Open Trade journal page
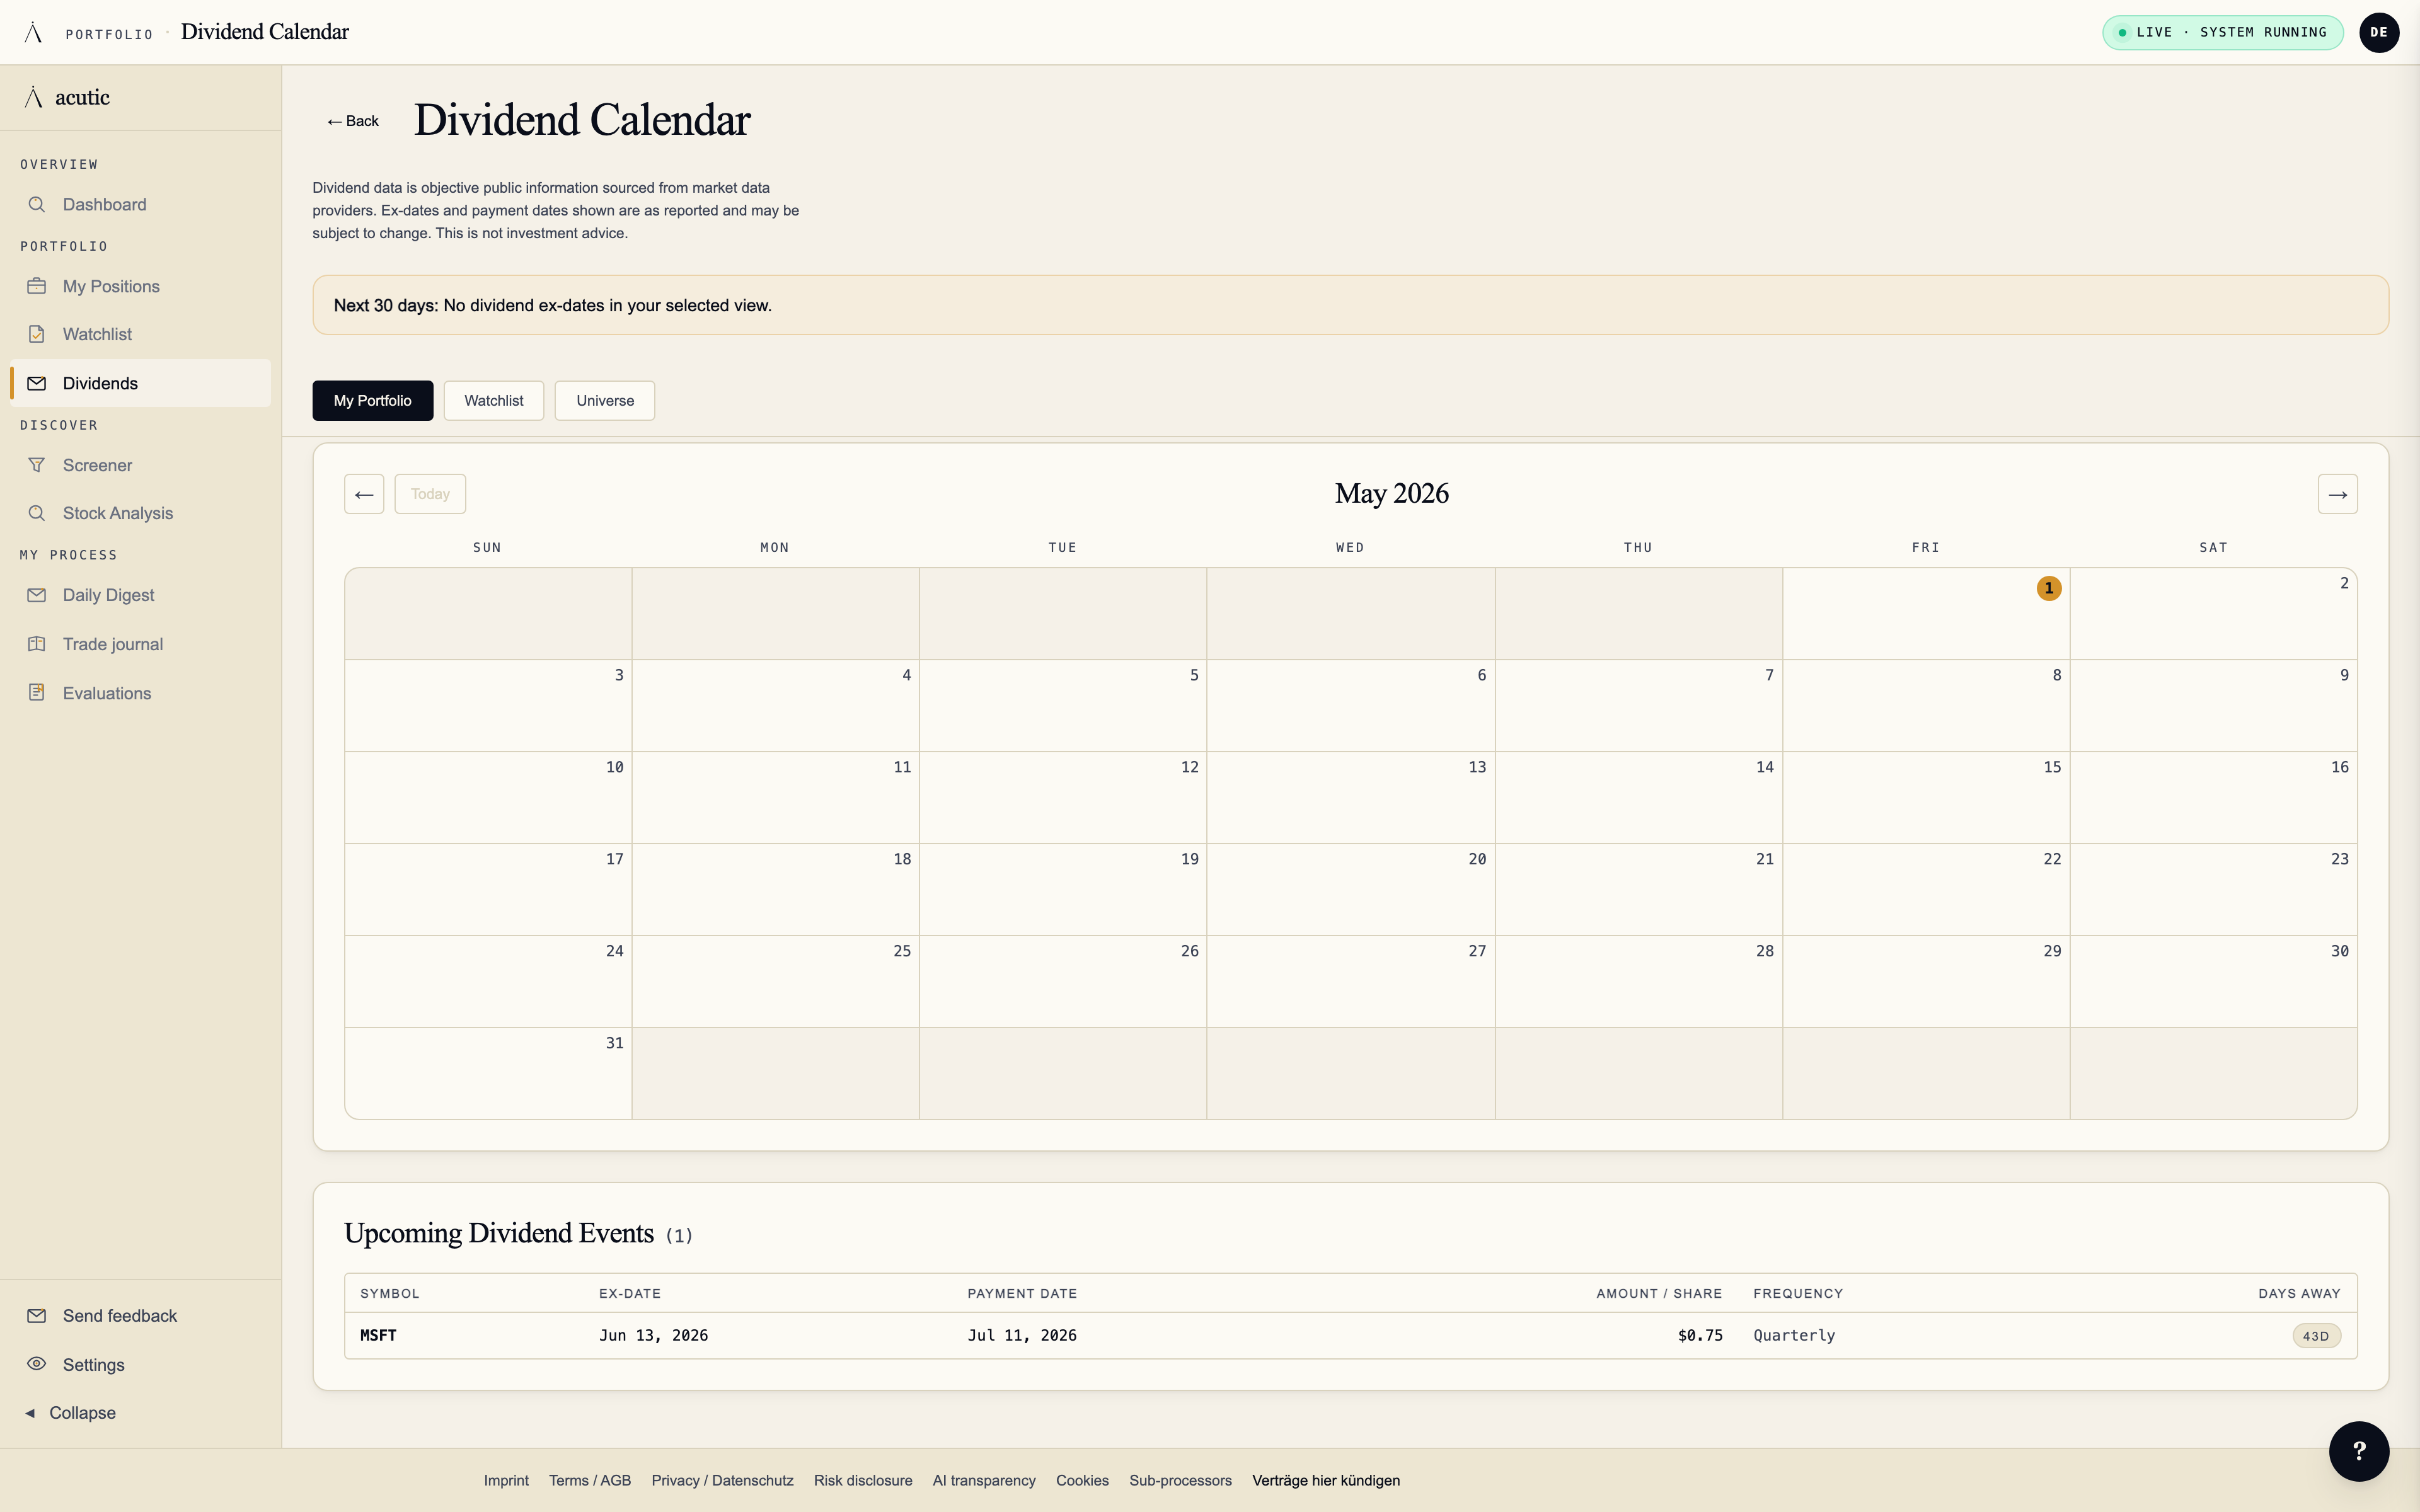The image size is (2420, 1512). click(140, 644)
